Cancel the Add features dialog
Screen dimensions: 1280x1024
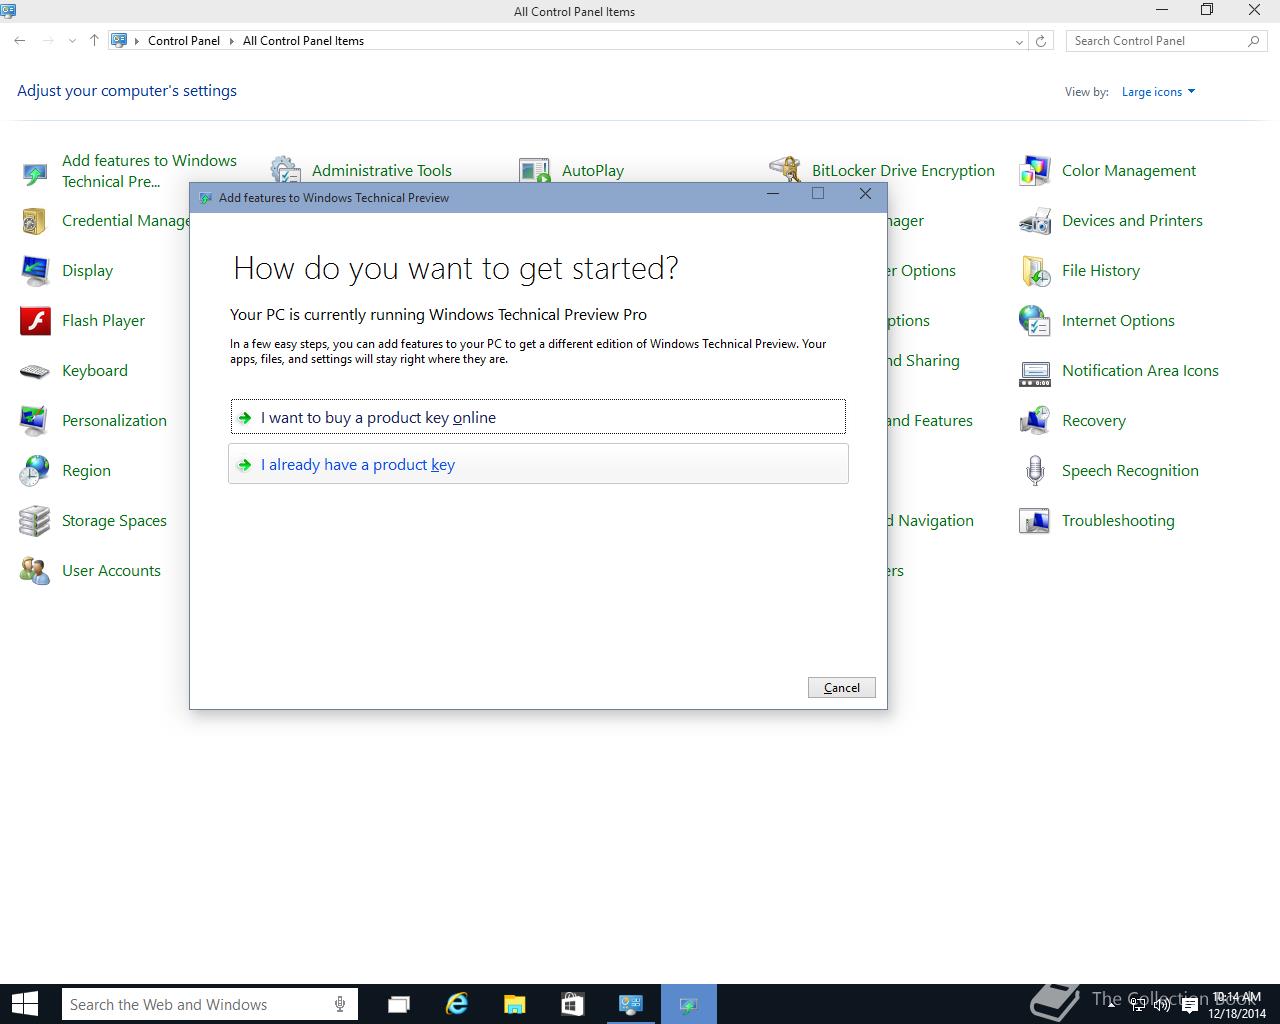coord(841,687)
